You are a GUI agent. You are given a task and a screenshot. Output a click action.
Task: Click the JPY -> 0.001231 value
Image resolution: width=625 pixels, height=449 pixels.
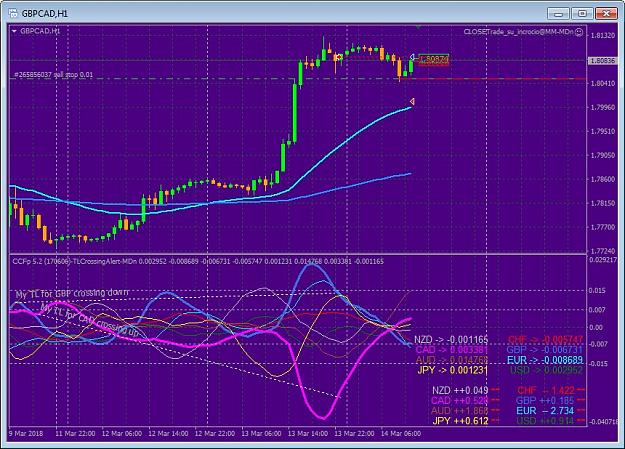452,370
